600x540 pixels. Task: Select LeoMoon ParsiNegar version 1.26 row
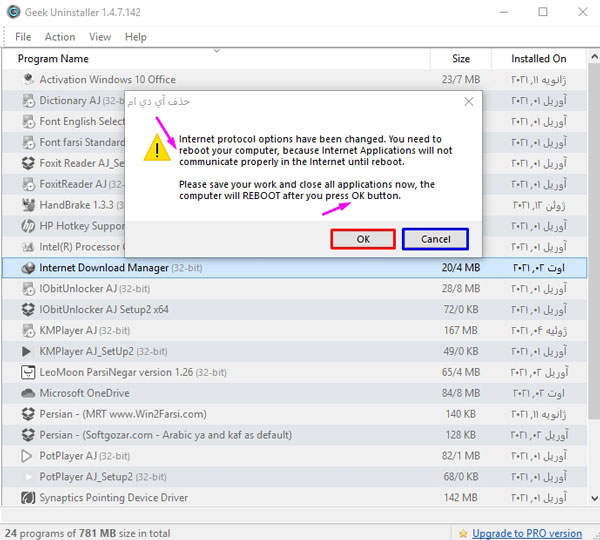click(295, 372)
